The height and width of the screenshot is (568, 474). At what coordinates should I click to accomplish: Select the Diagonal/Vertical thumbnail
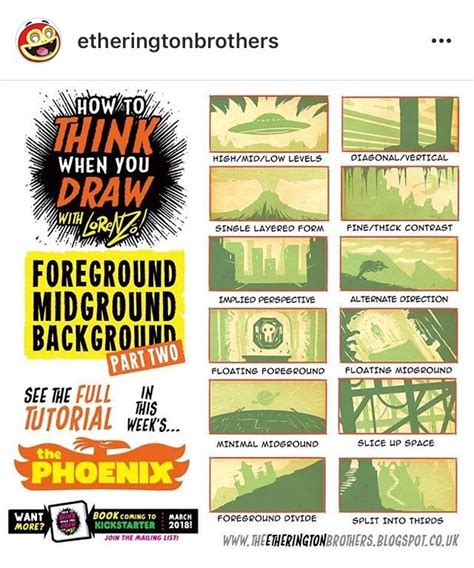(400, 124)
